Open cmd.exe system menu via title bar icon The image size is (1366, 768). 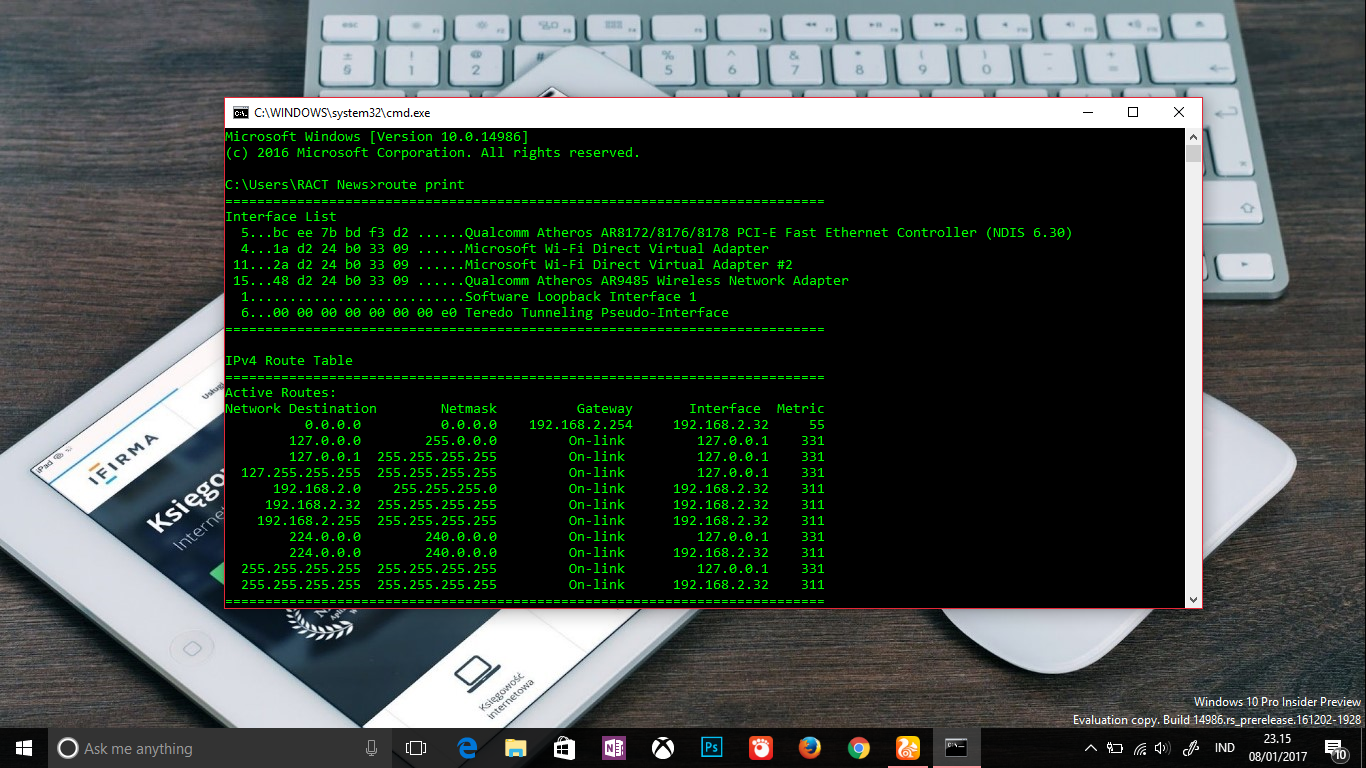click(238, 112)
